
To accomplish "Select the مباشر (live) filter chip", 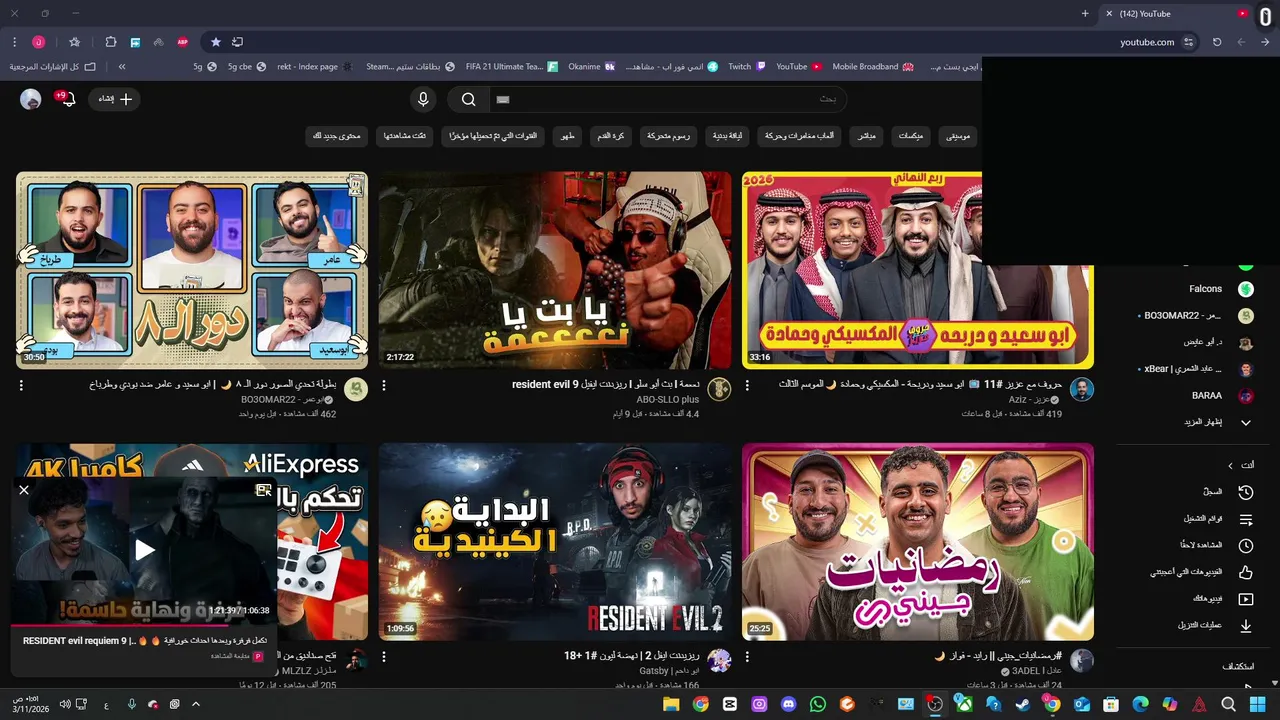I will pos(867,136).
